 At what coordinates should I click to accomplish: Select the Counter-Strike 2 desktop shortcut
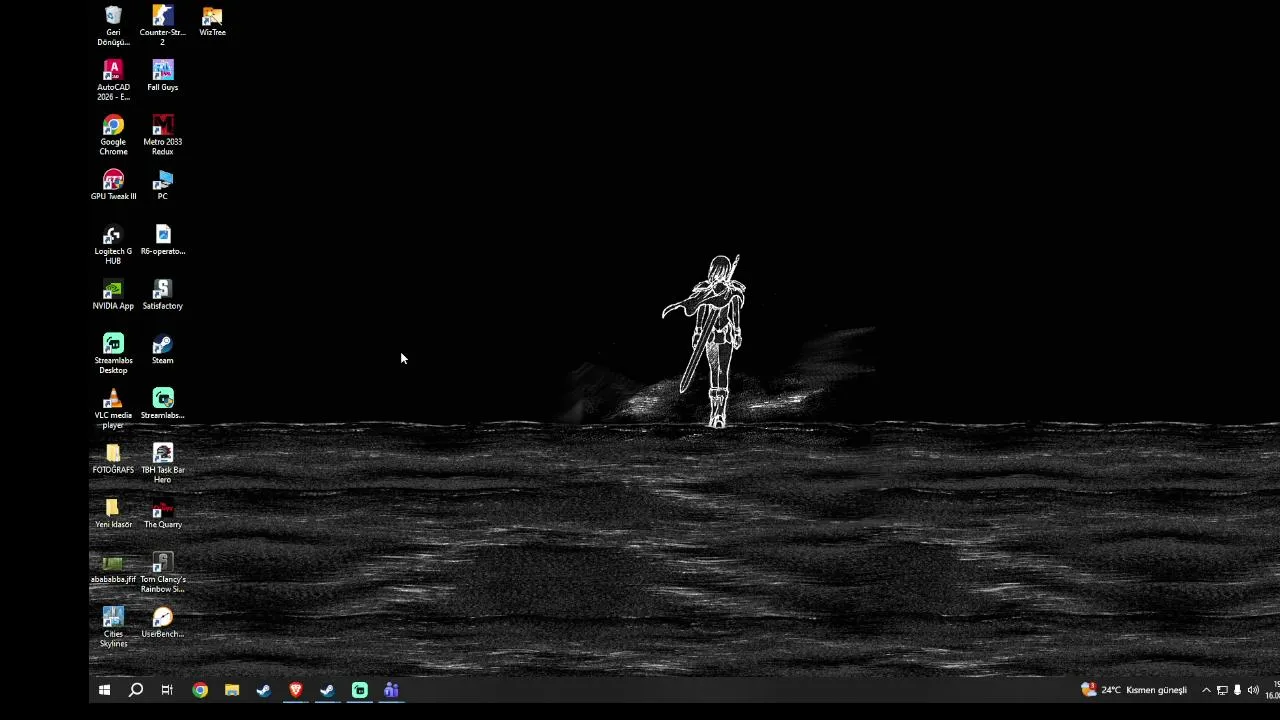click(x=162, y=25)
